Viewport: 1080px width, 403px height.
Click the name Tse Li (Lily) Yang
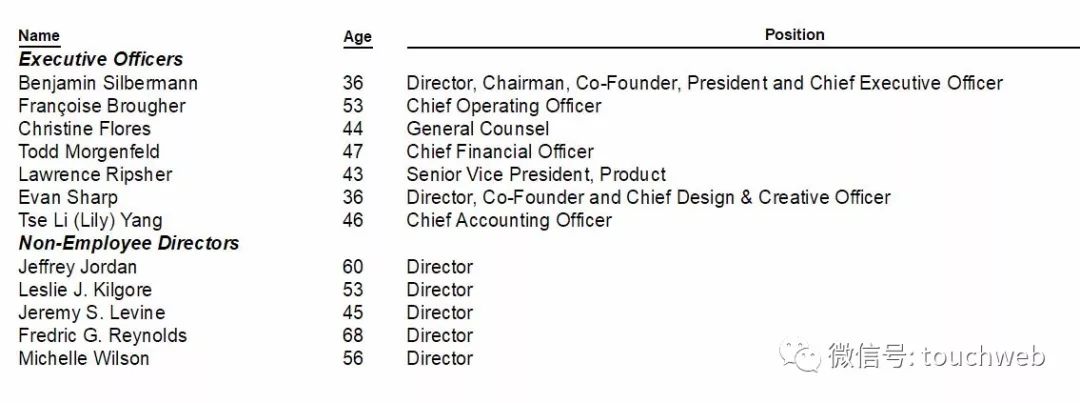(90, 220)
